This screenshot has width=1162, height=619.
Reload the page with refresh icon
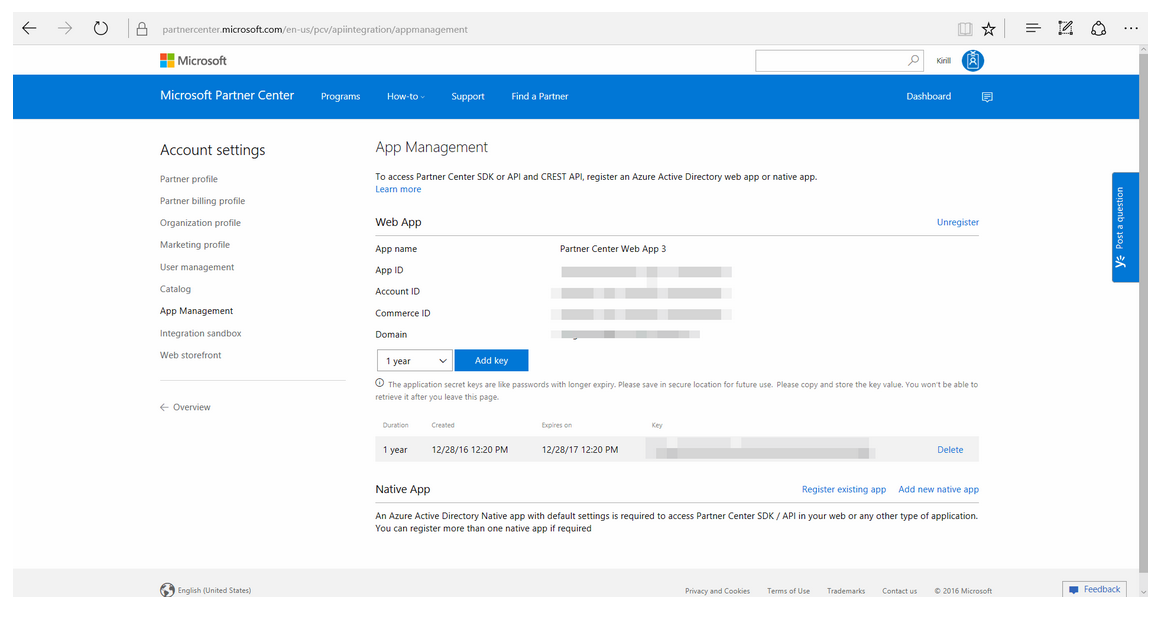point(101,29)
